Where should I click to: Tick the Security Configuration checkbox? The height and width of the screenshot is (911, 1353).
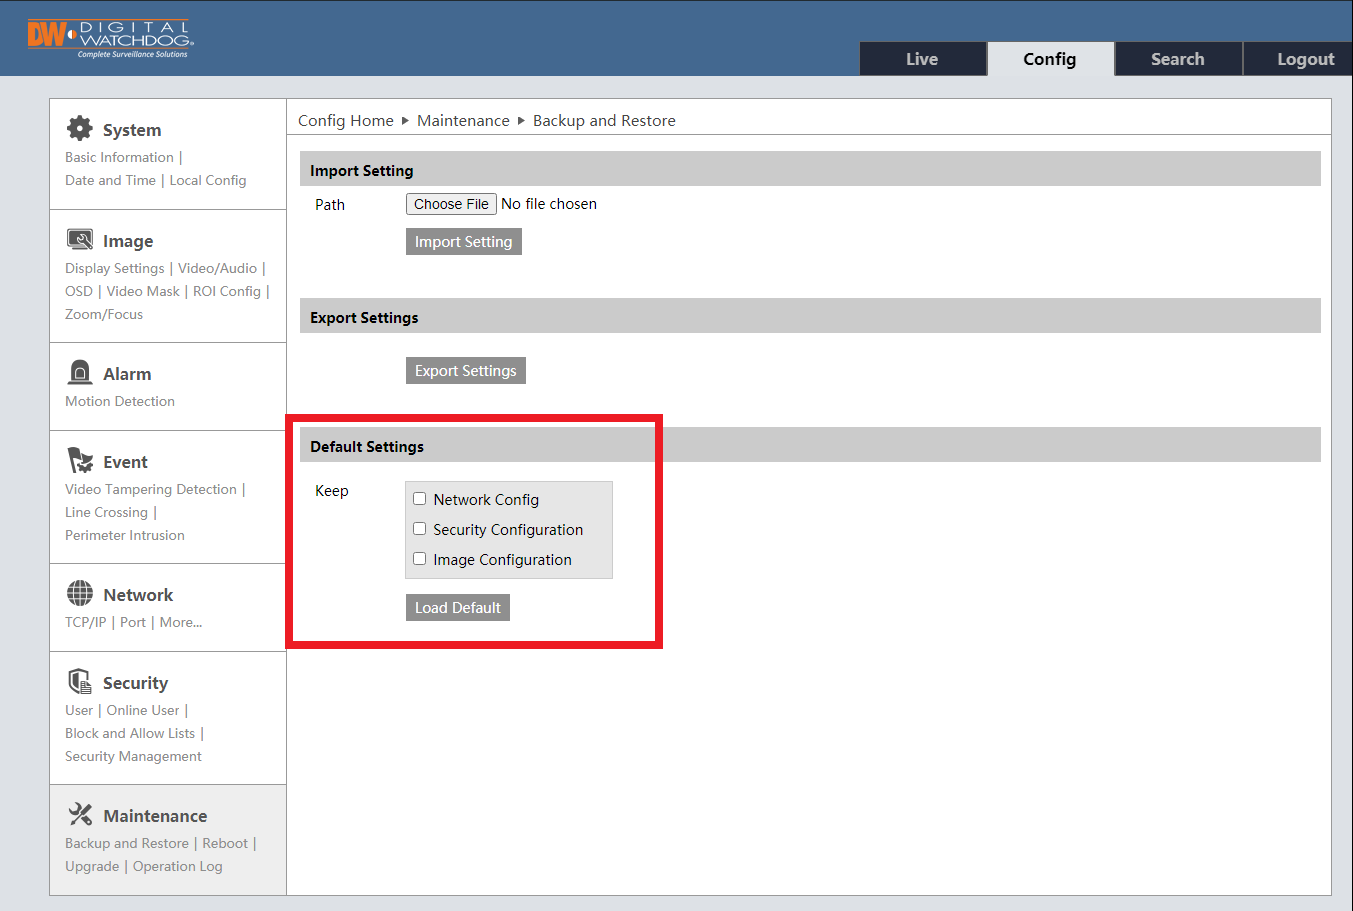(x=420, y=529)
